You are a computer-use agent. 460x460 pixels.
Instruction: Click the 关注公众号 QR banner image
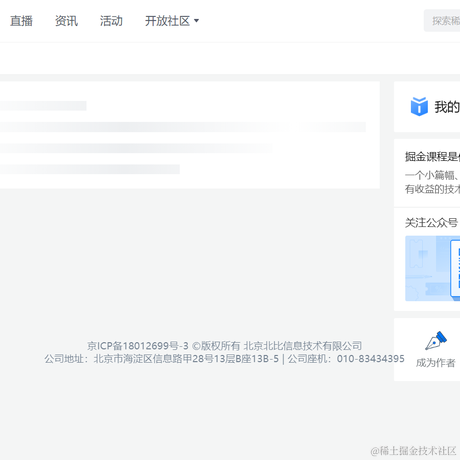(433, 268)
